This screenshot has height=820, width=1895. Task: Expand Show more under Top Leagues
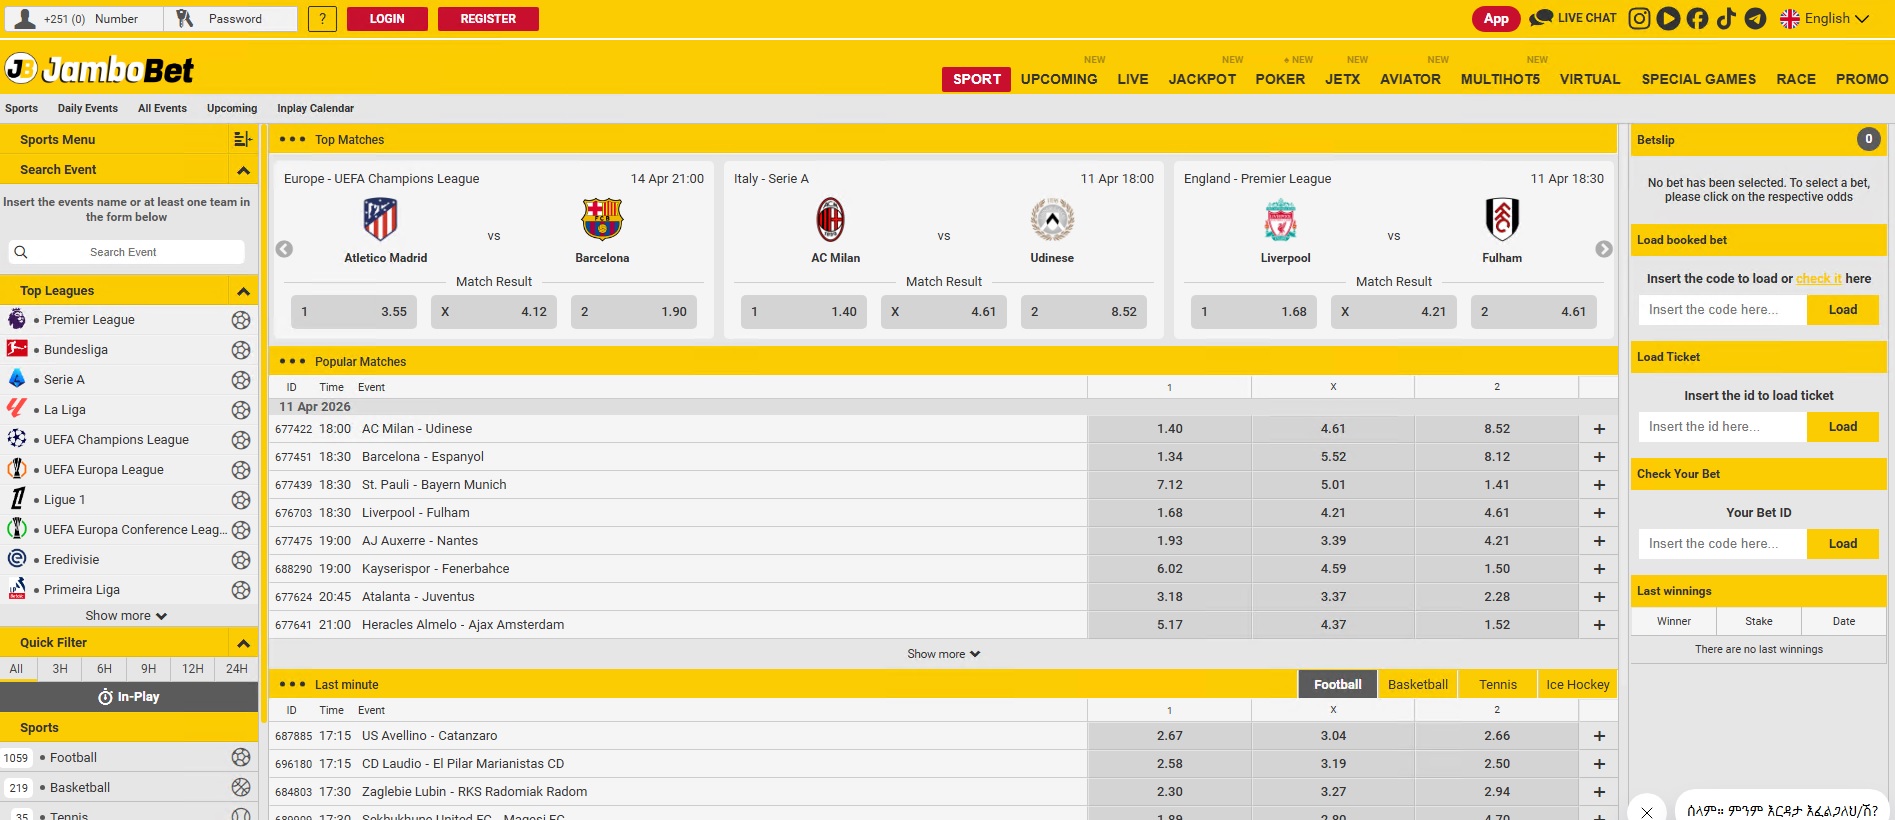(x=126, y=616)
